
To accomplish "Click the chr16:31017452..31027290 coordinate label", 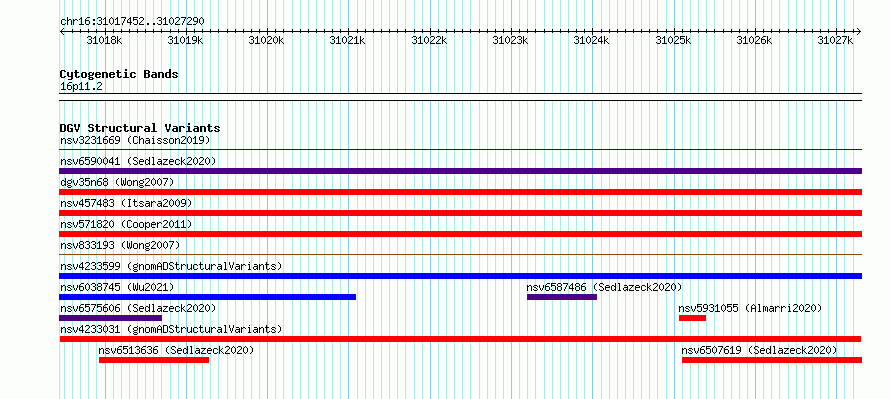I will click(132, 21).
